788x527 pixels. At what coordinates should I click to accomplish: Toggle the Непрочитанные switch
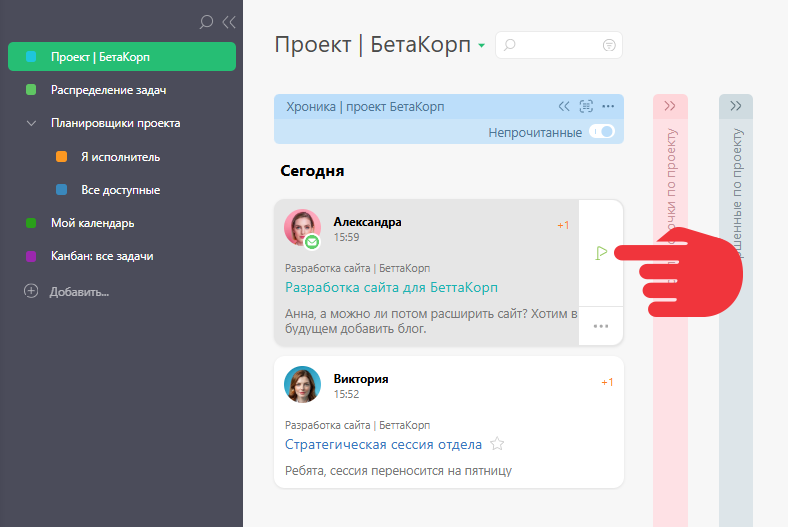[x=602, y=132]
